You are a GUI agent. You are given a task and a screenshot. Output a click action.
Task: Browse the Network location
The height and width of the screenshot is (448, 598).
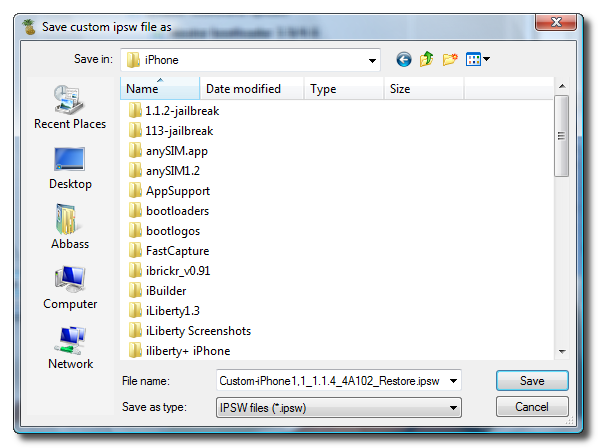pos(70,348)
